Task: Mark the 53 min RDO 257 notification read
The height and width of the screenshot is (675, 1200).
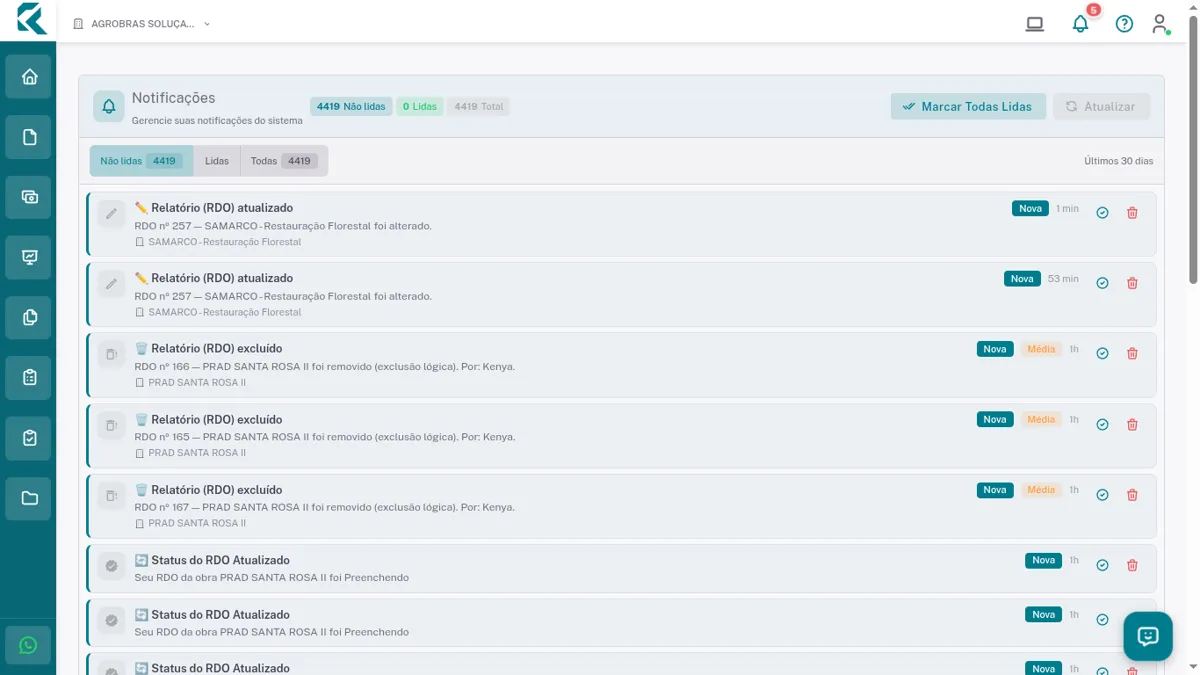Action: pyautogui.click(x=1102, y=283)
